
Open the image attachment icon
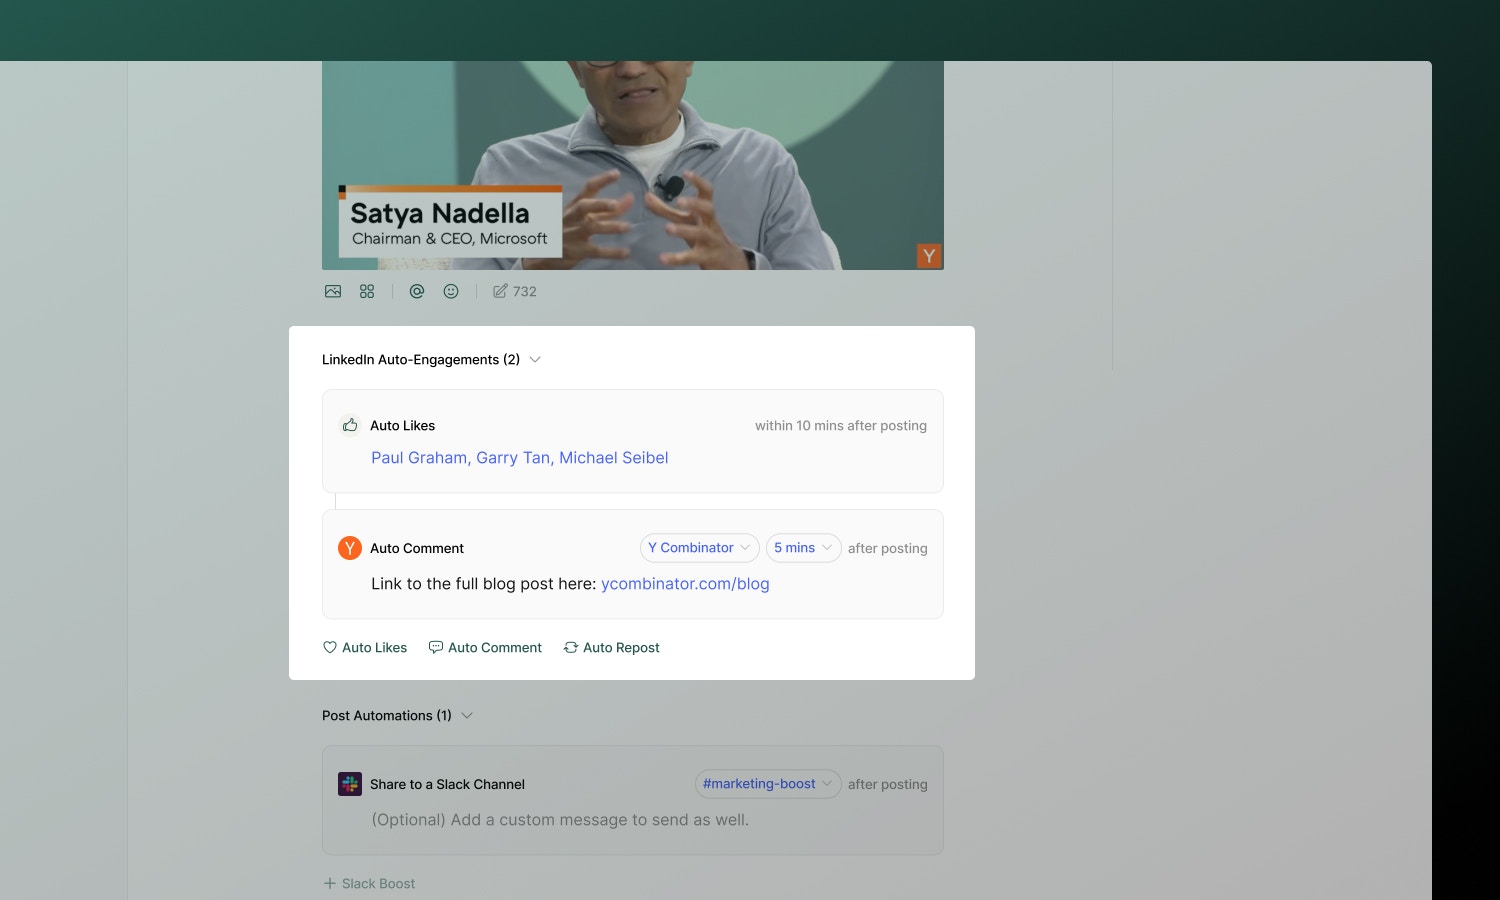pos(333,291)
